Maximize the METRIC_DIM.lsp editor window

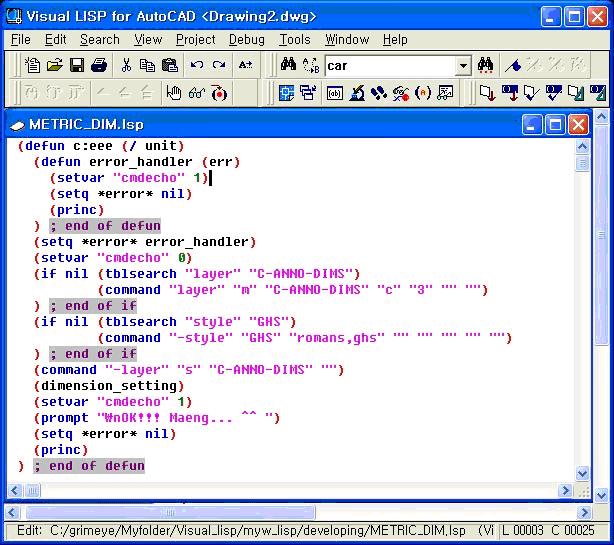click(556, 124)
